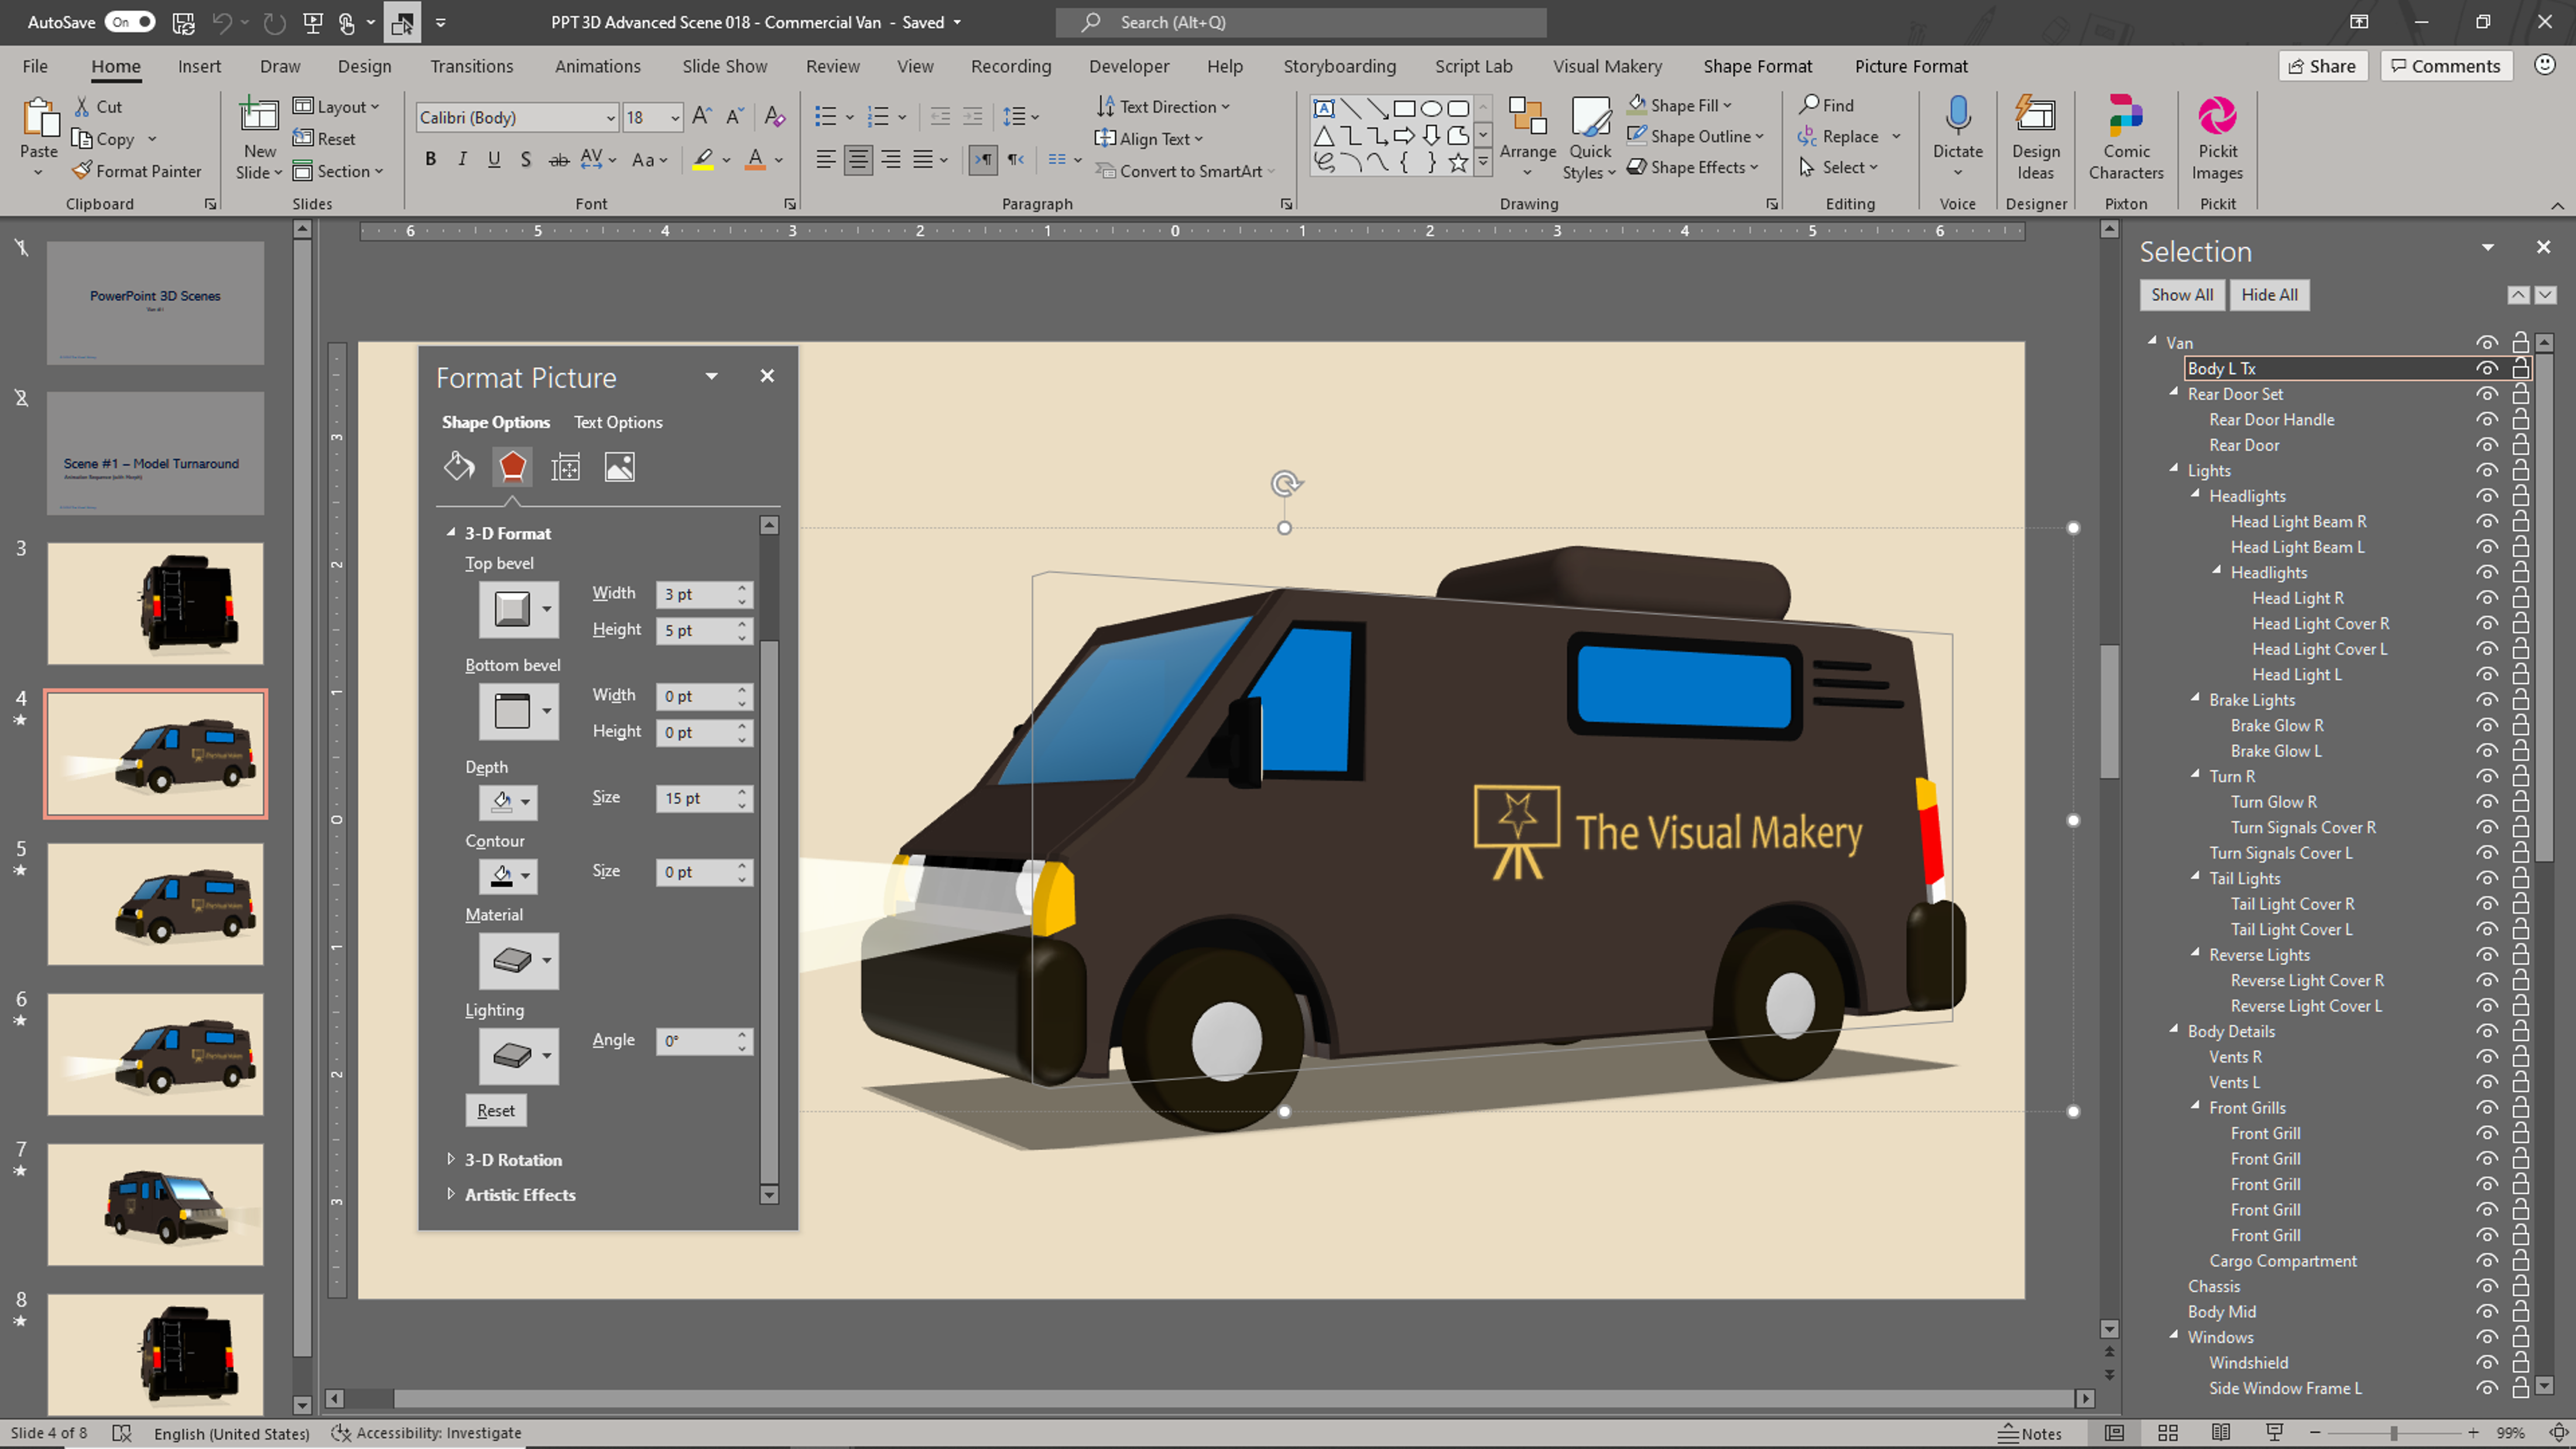Switch to Text Options tab

pyautogui.click(x=617, y=422)
